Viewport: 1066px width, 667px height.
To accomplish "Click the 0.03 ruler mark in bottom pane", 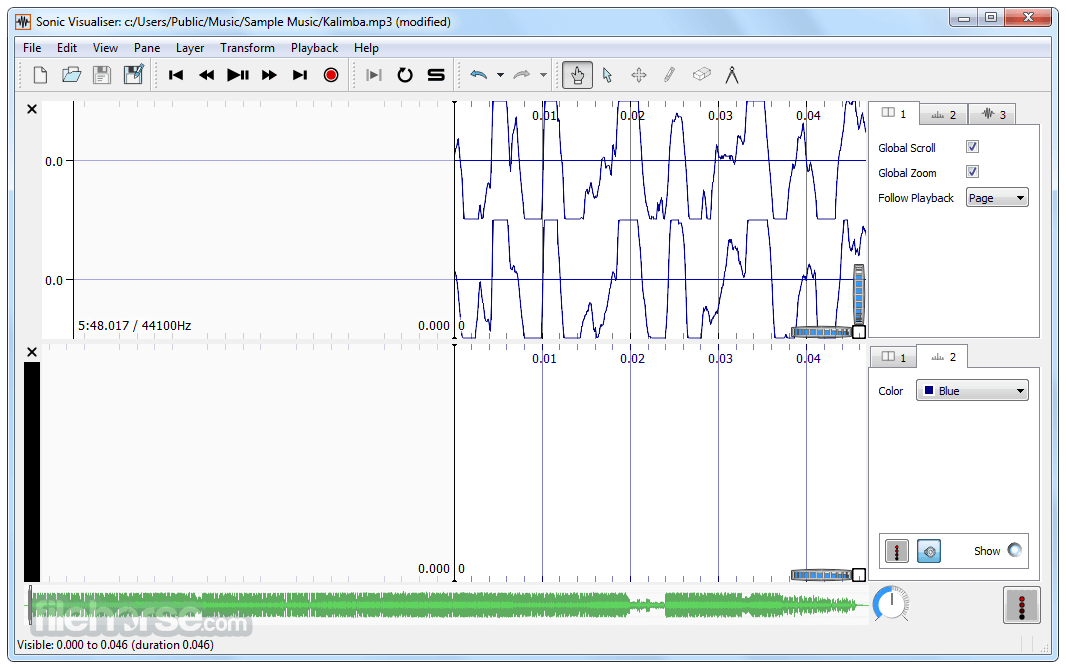I will click(720, 358).
